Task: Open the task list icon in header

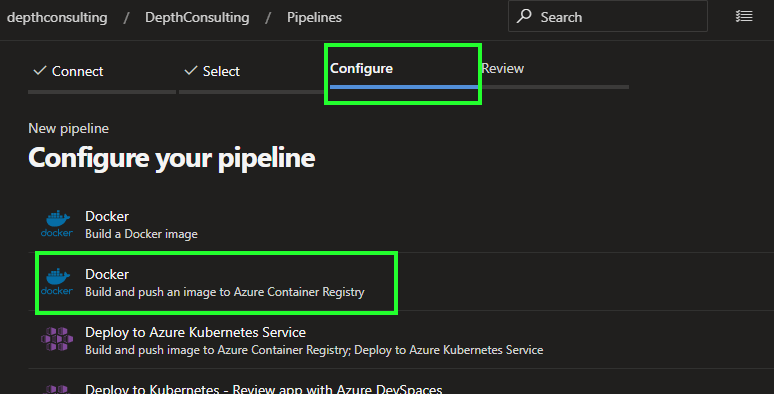Action: (744, 16)
